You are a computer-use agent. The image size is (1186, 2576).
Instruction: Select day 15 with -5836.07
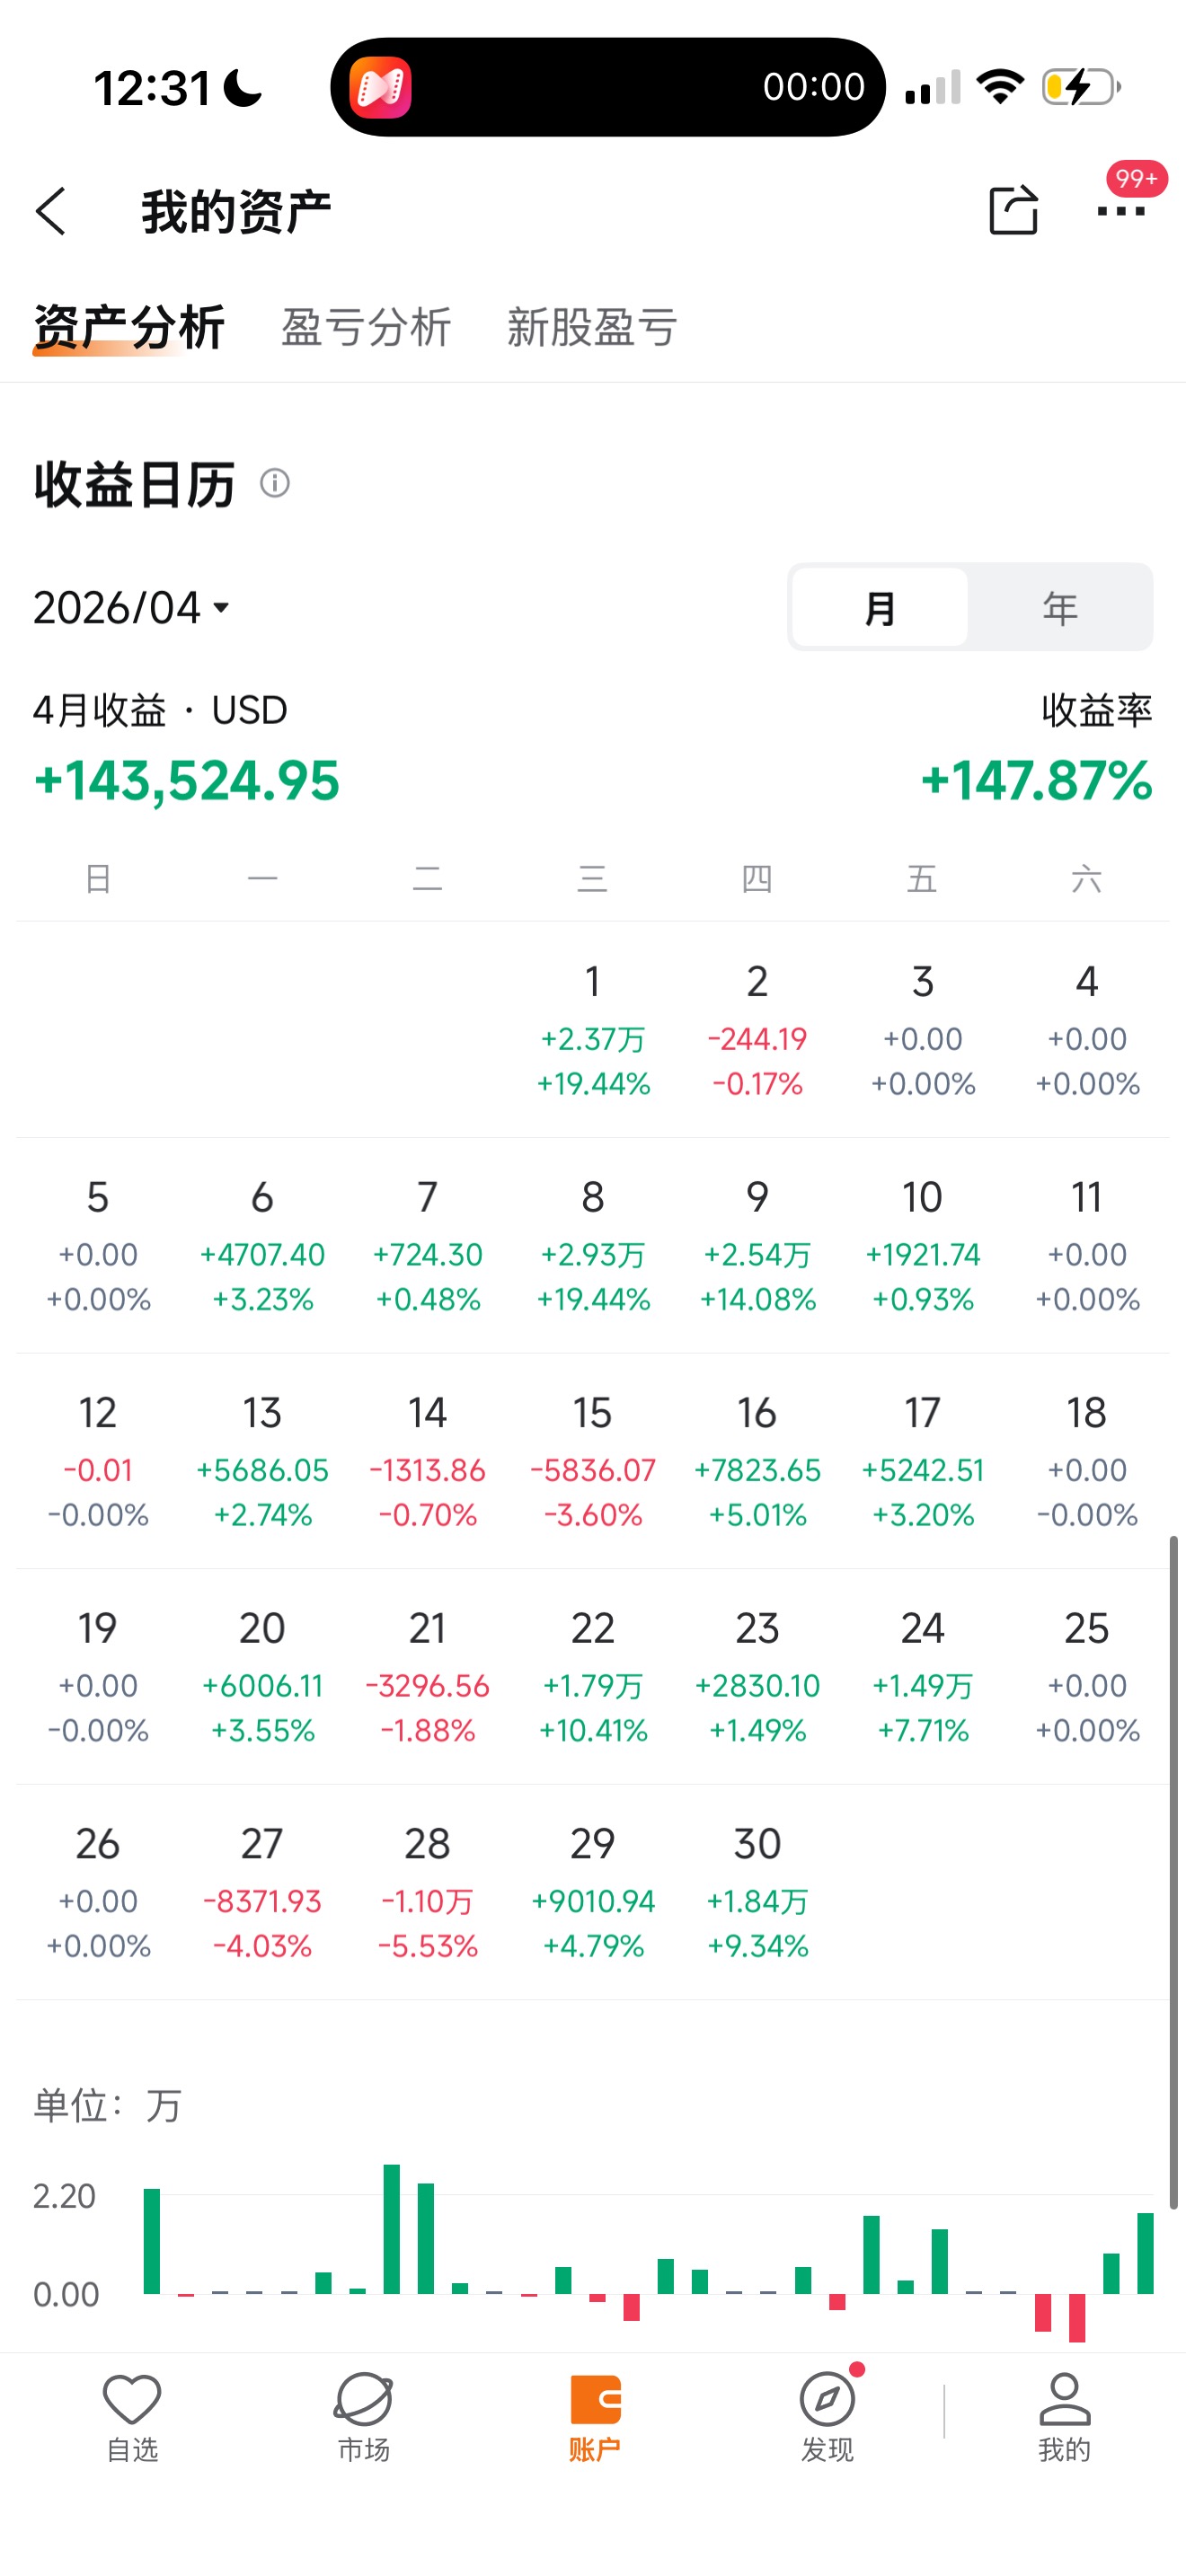click(x=593, y=1462)
